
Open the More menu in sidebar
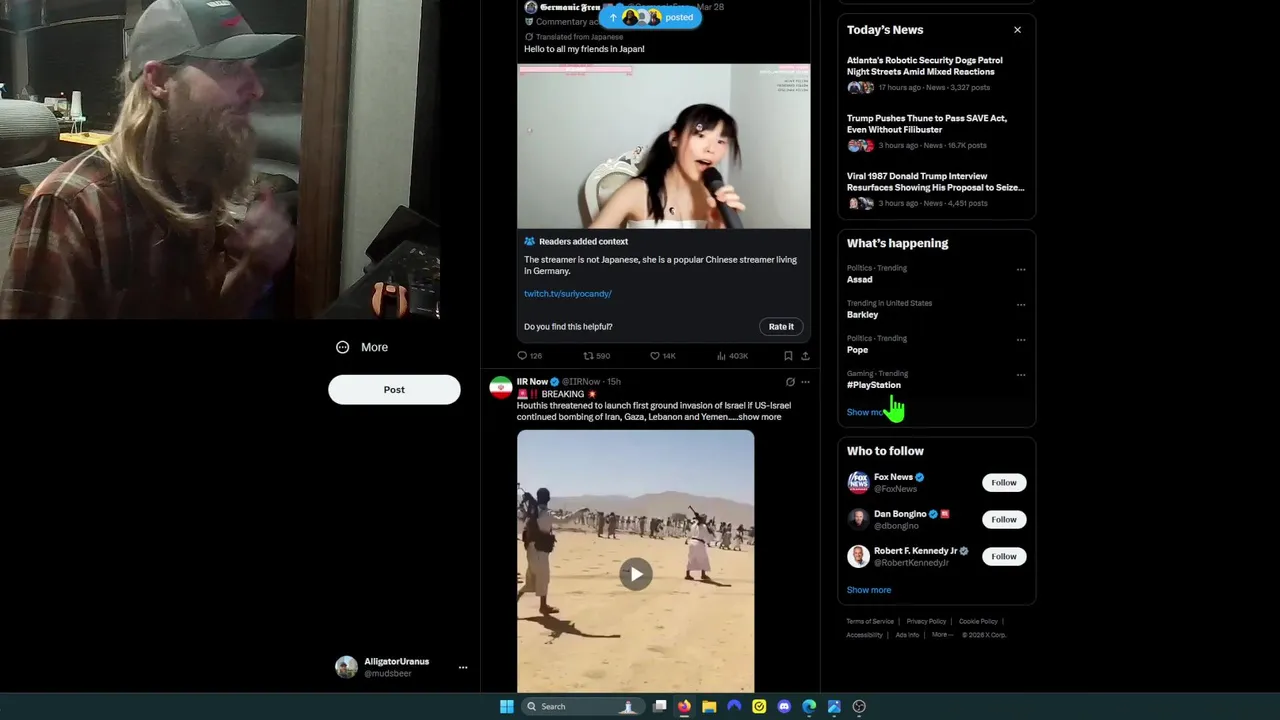click(362, 347)
